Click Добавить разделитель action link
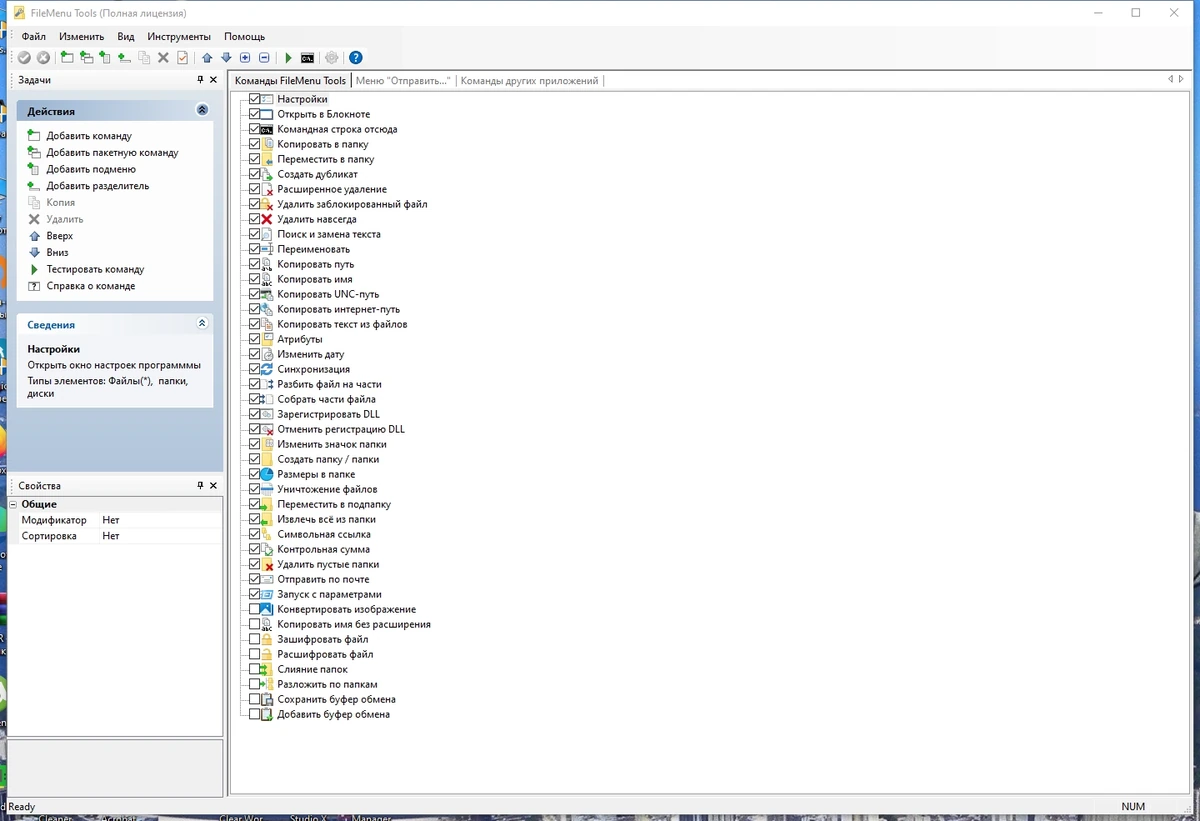 click(98, 186)
